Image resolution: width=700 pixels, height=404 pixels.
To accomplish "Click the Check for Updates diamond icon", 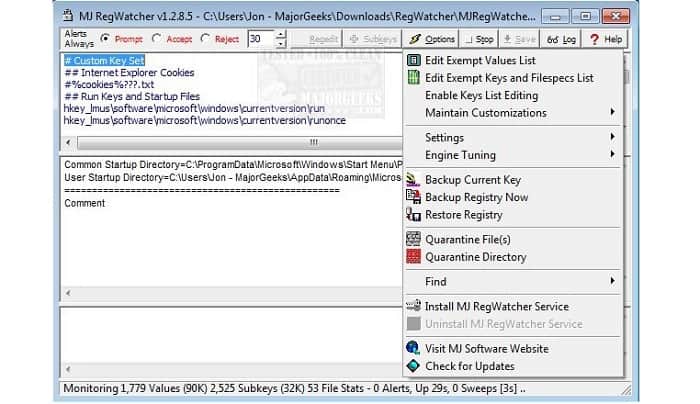I will coord(413,366).
